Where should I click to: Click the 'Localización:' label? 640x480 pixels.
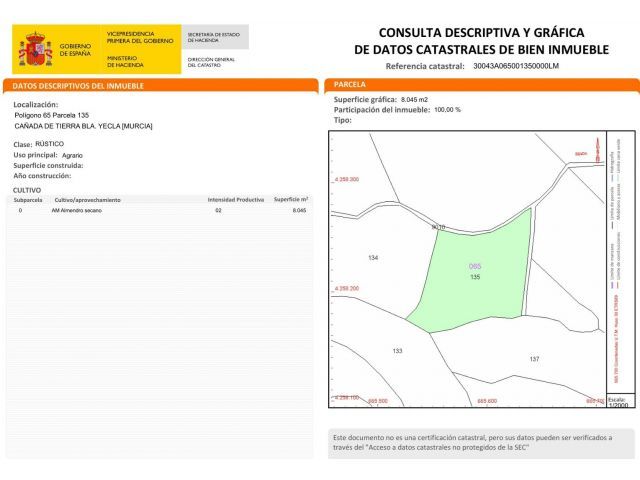point(36,104)
